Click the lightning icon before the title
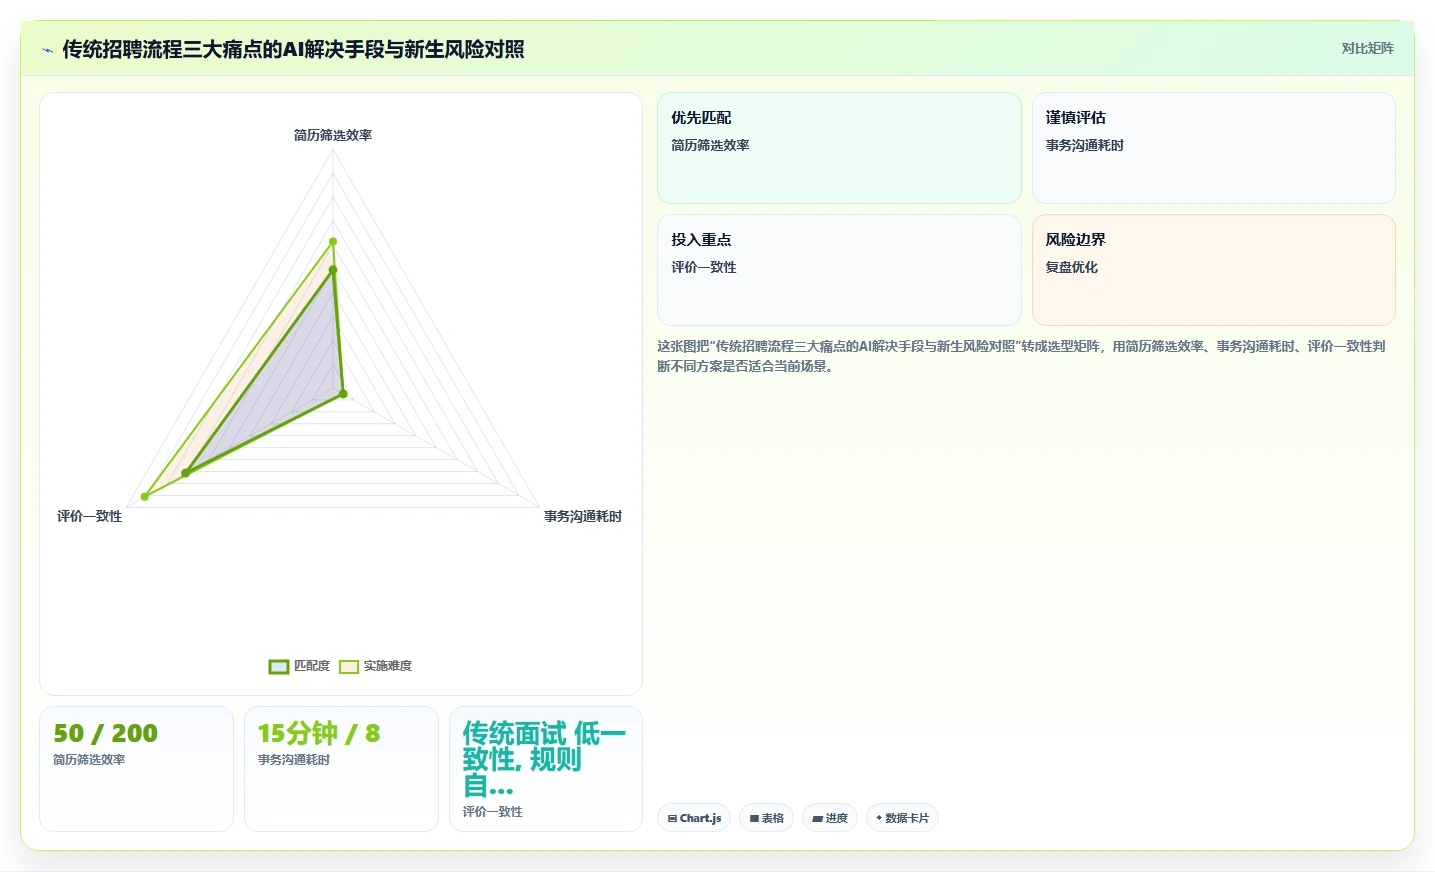 coord(47,50)
